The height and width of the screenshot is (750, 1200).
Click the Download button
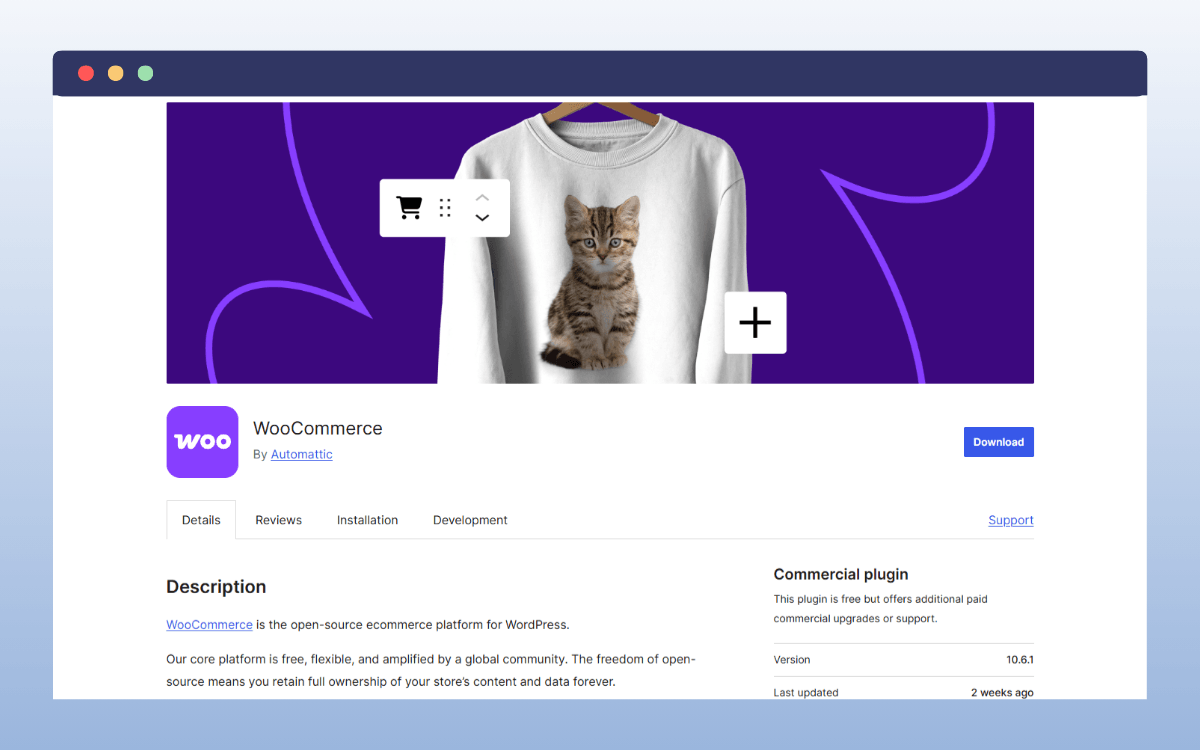998,441
